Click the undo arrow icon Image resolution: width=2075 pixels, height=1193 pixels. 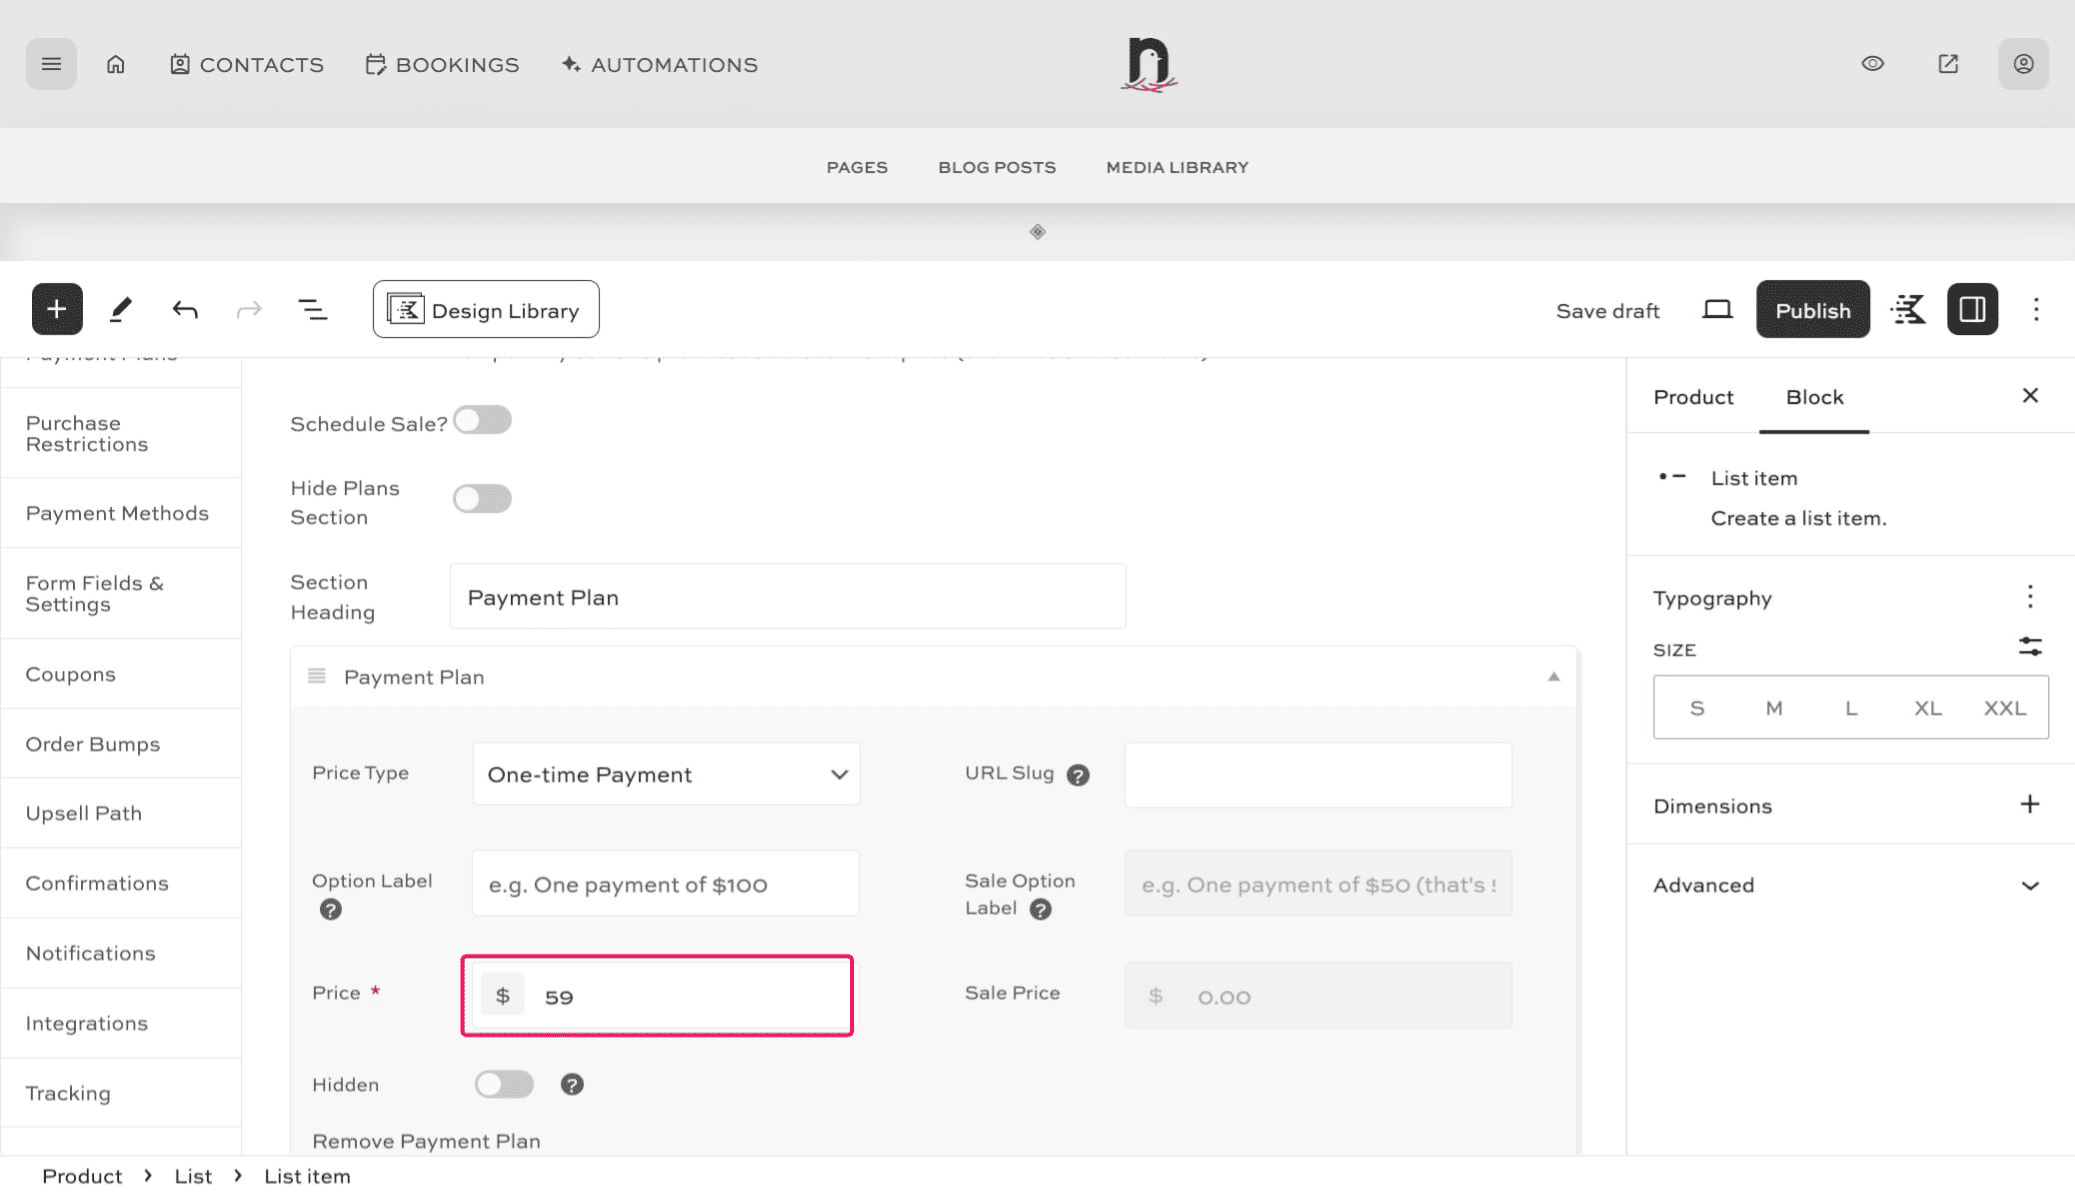pyautogui.click(x=184, y=309)
